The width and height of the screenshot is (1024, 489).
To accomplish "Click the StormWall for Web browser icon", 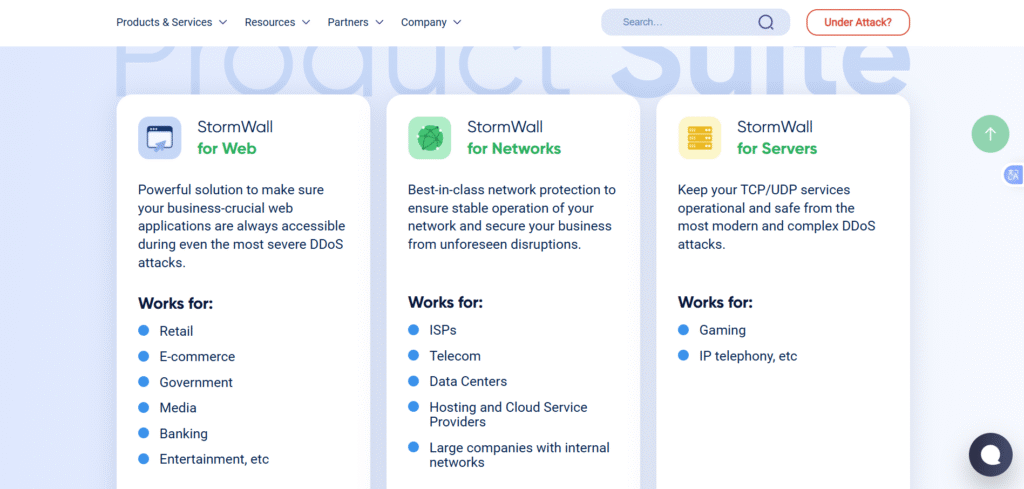I will click(160, 138).
